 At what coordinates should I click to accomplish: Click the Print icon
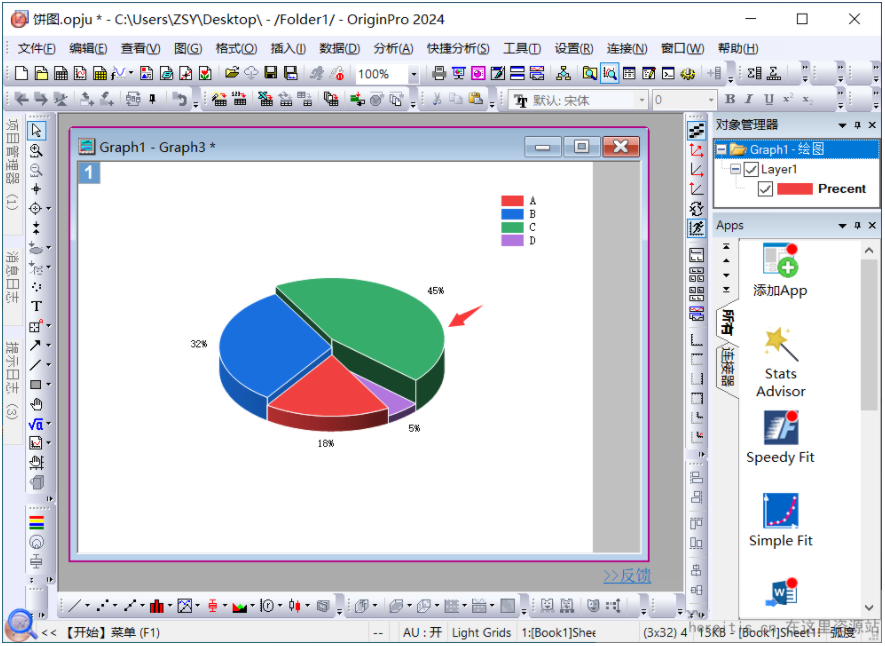coord(439,73)
